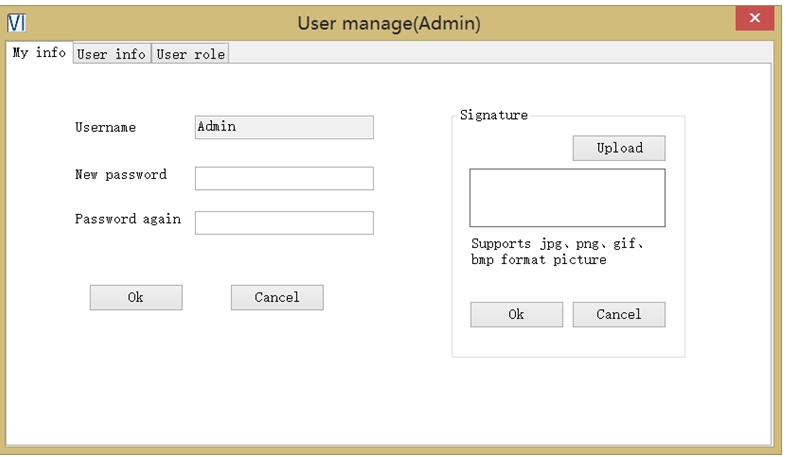
Task: Click the Username field containing Admin
Action: click(x=284, y=127)
